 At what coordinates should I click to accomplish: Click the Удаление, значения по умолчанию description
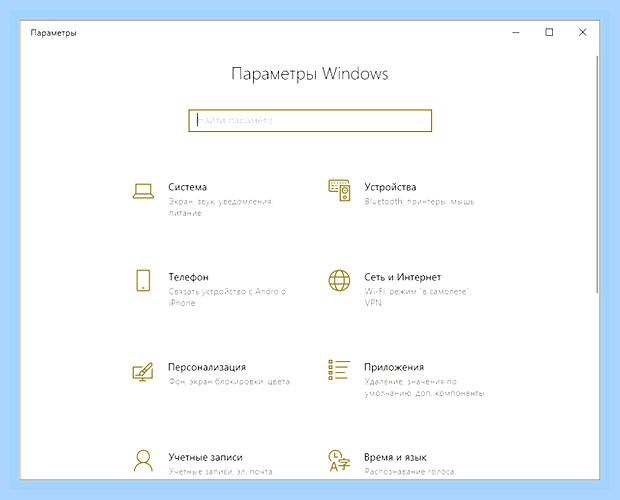(x=424, y=387)
